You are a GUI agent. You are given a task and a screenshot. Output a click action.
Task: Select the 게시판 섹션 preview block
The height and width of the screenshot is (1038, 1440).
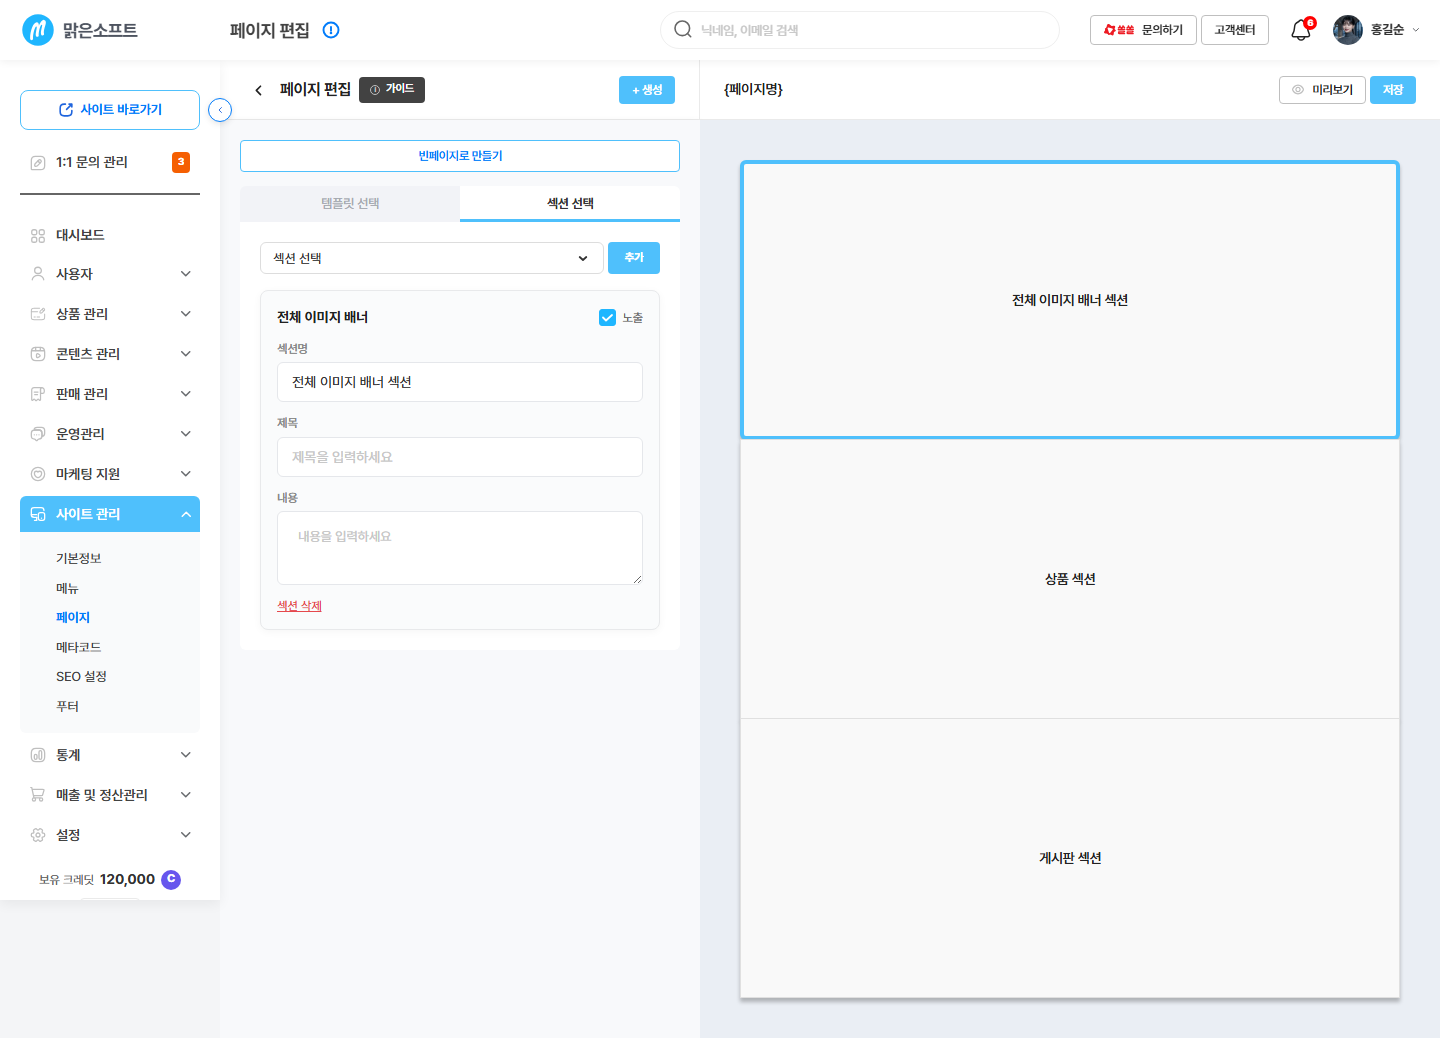(x=1070, y=858)
